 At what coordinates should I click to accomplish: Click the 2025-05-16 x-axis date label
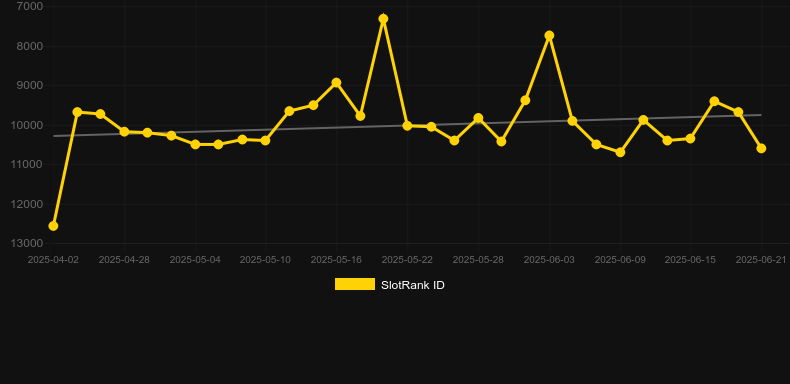(x=336, y=260)
